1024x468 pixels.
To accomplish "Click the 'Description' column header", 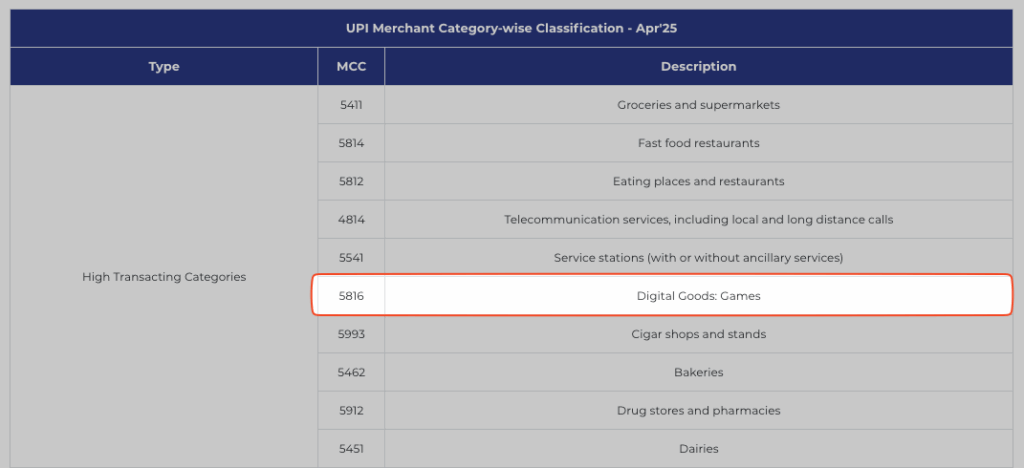I will tap(698, 67).
